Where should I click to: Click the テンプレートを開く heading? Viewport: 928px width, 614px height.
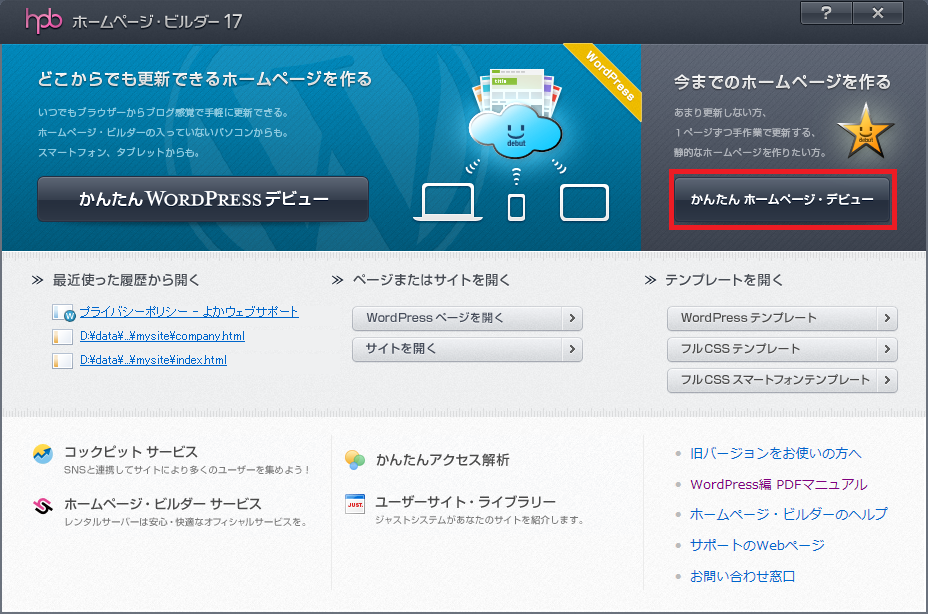[724, 280]
